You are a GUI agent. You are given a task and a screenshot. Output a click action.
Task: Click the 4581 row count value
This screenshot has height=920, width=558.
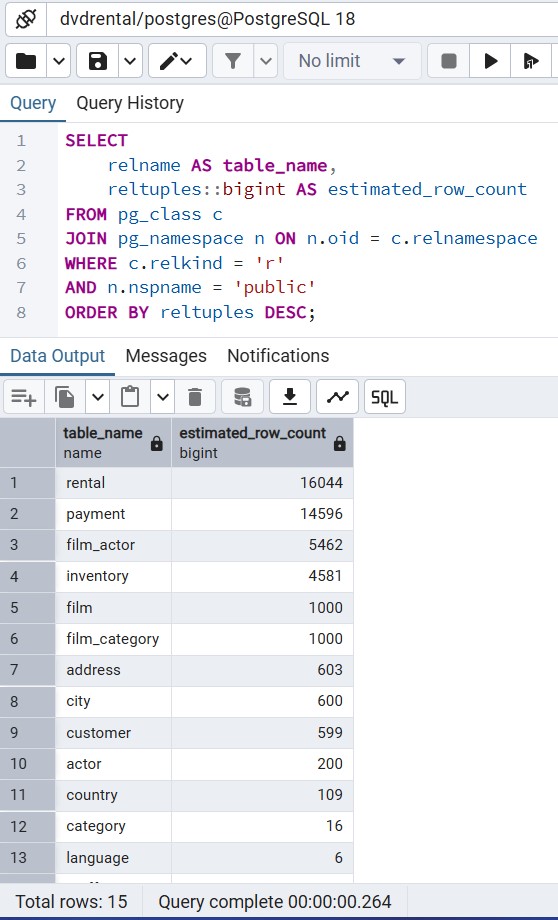(262, 576)
